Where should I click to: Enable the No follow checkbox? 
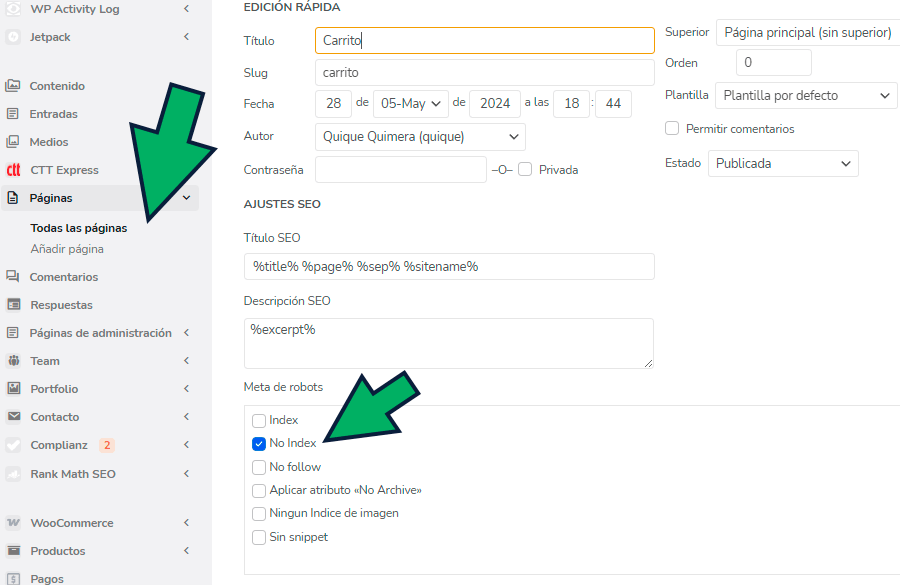259,467
